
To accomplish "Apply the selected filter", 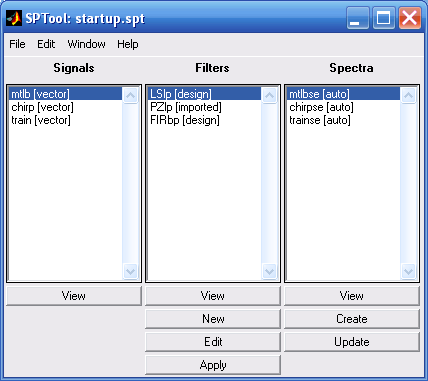I will pos(213,365).
